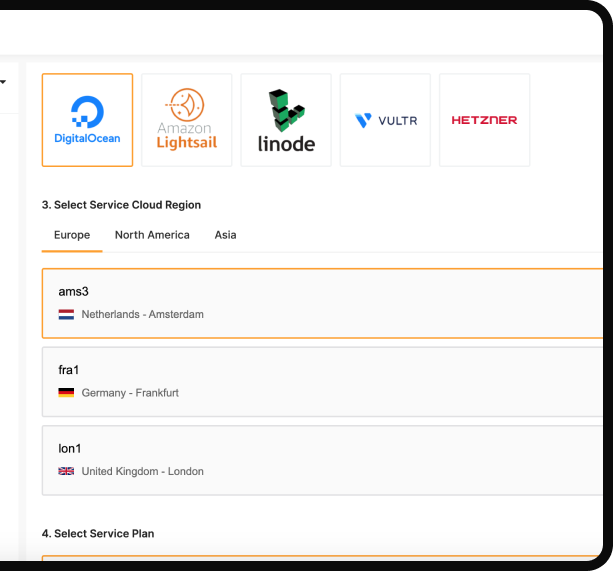
Task: Click the United Kingdom - London text
Action: (x=142, y=471)
